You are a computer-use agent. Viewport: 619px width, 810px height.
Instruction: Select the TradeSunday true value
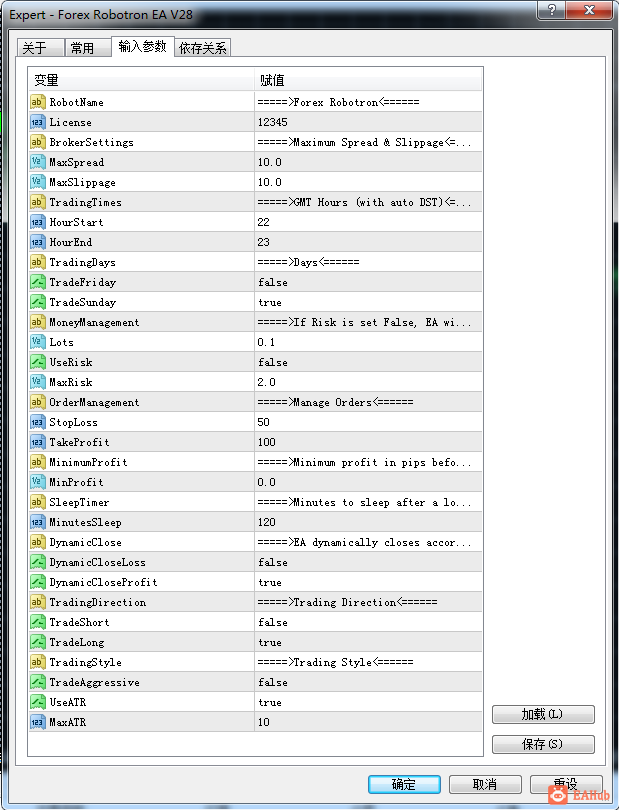[270, 303]
